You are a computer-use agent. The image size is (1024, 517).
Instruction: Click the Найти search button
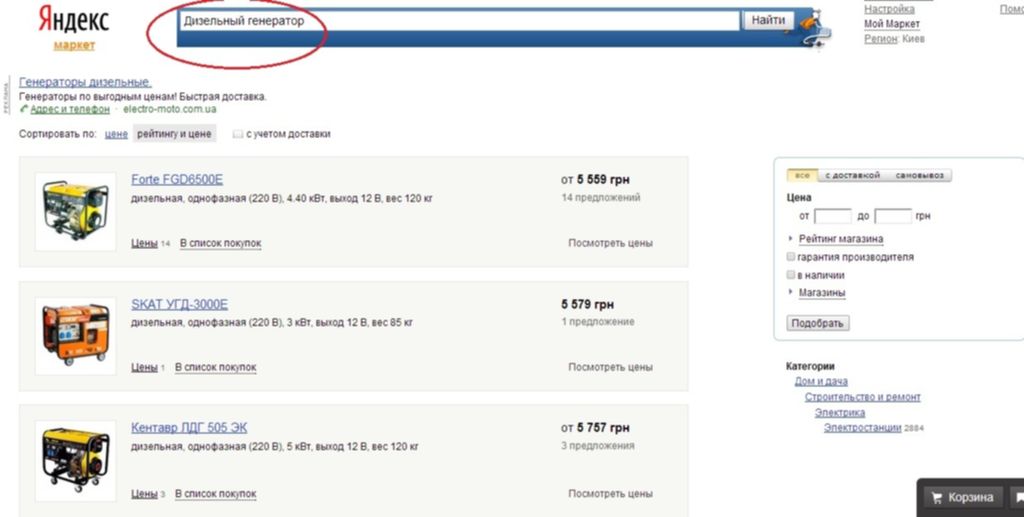click(768, 20)
